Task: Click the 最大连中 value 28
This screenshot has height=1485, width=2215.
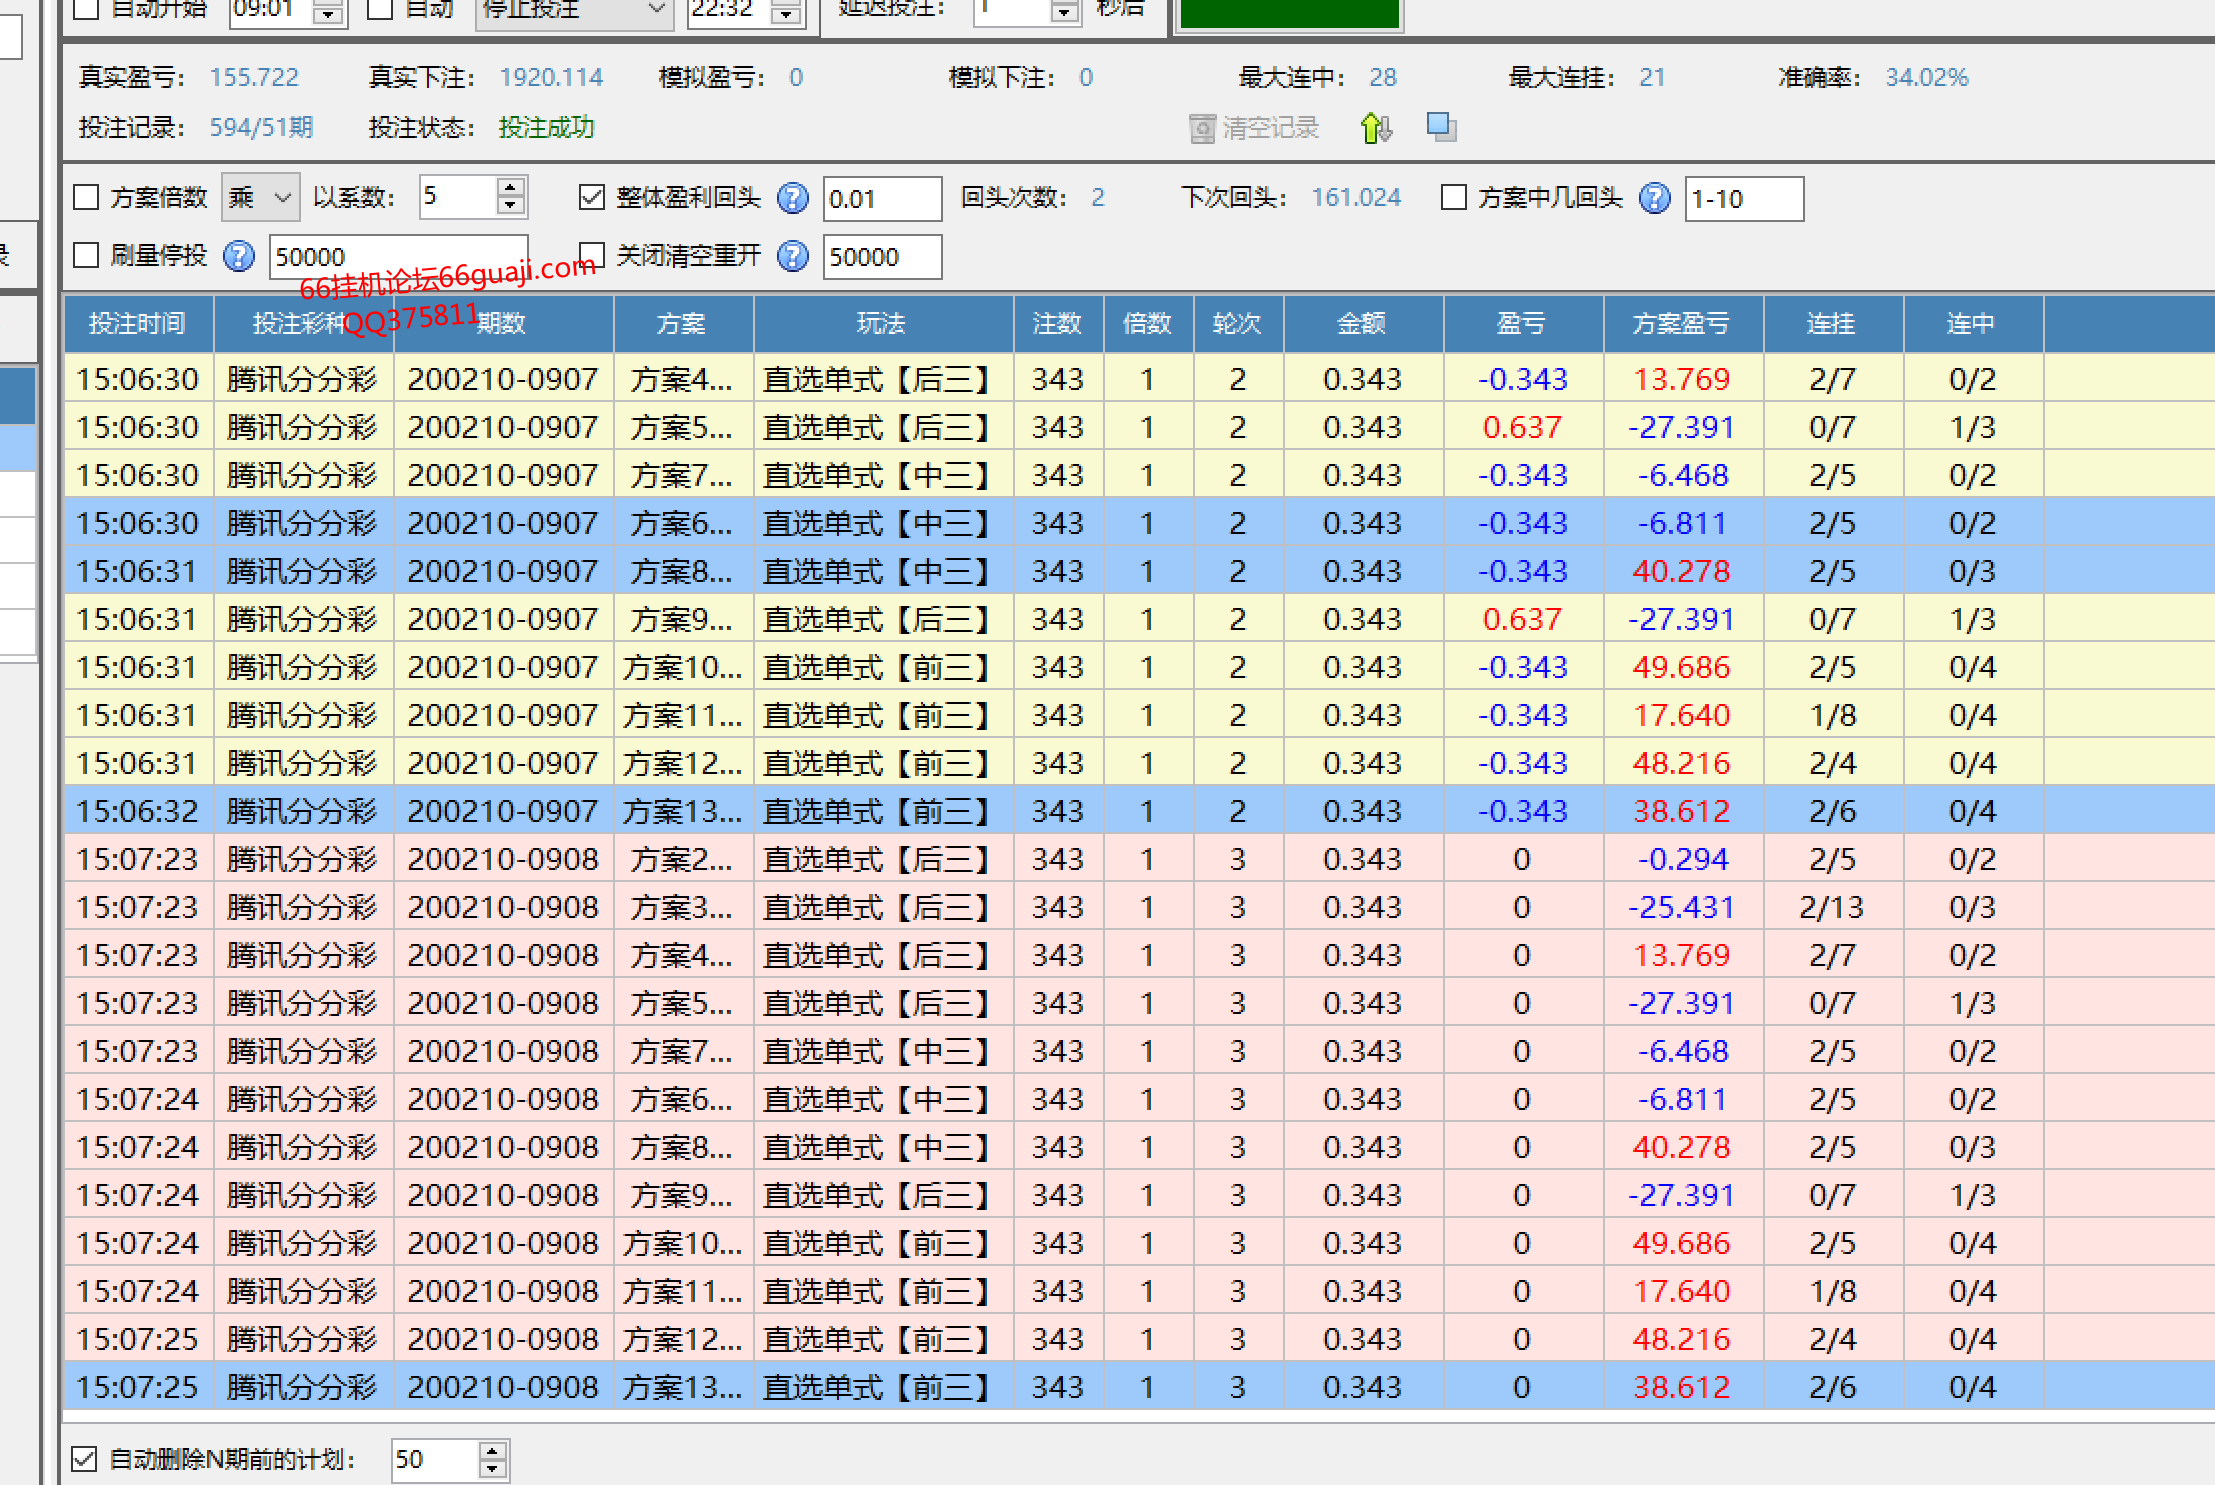Action: 1383,77
